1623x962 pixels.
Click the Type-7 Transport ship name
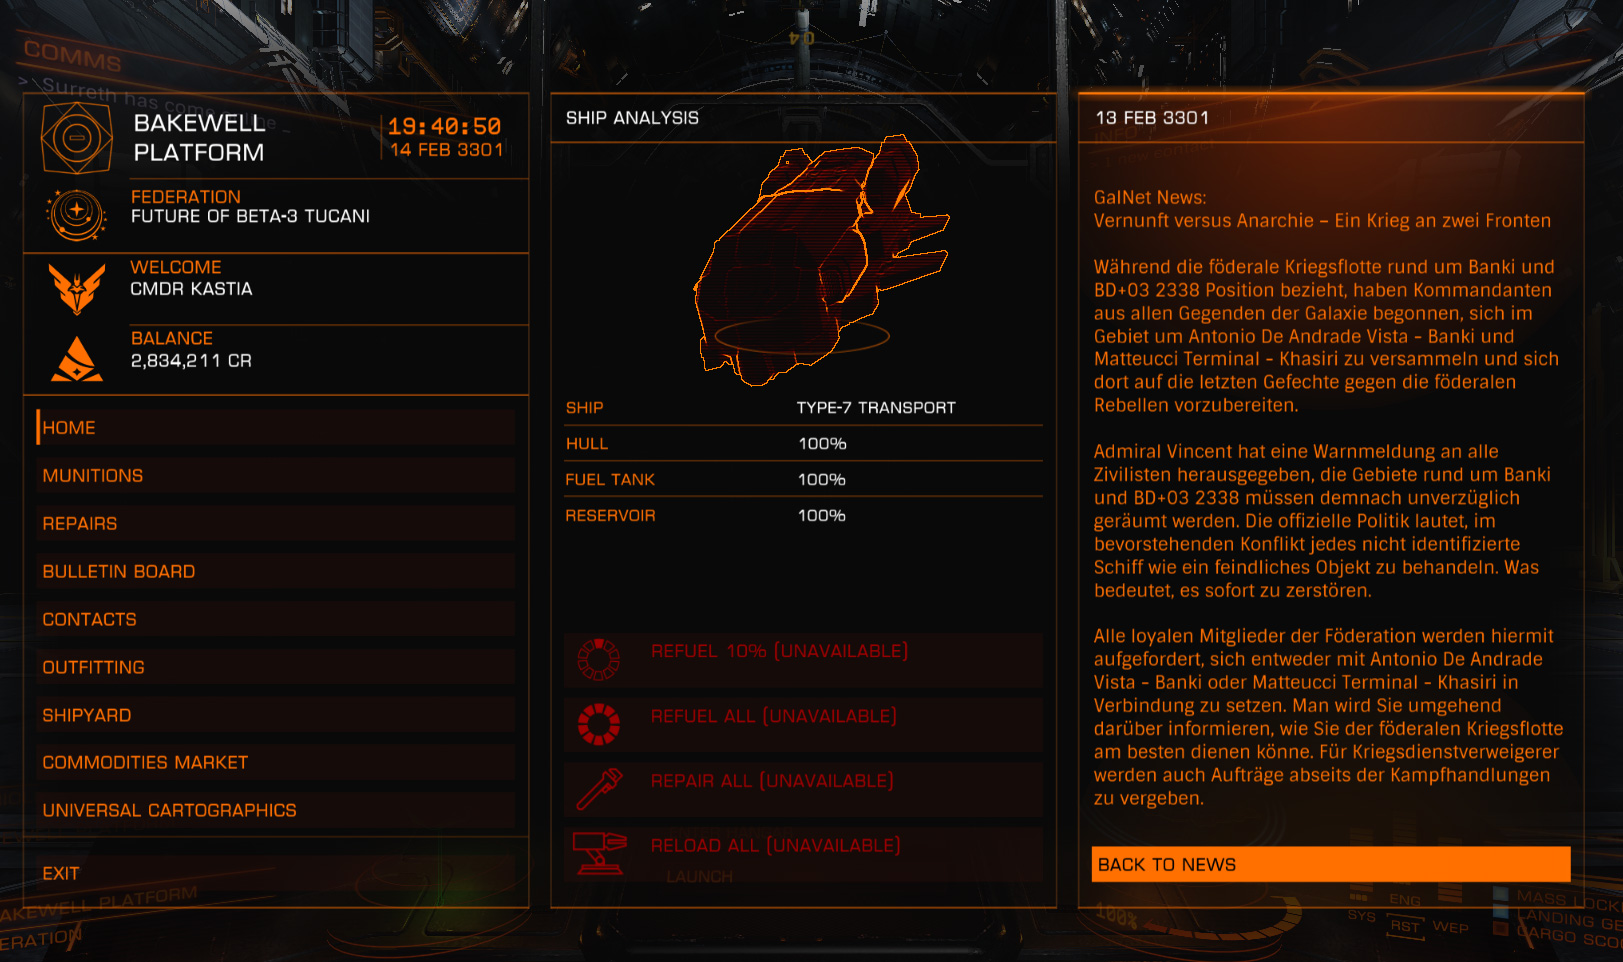876,407
